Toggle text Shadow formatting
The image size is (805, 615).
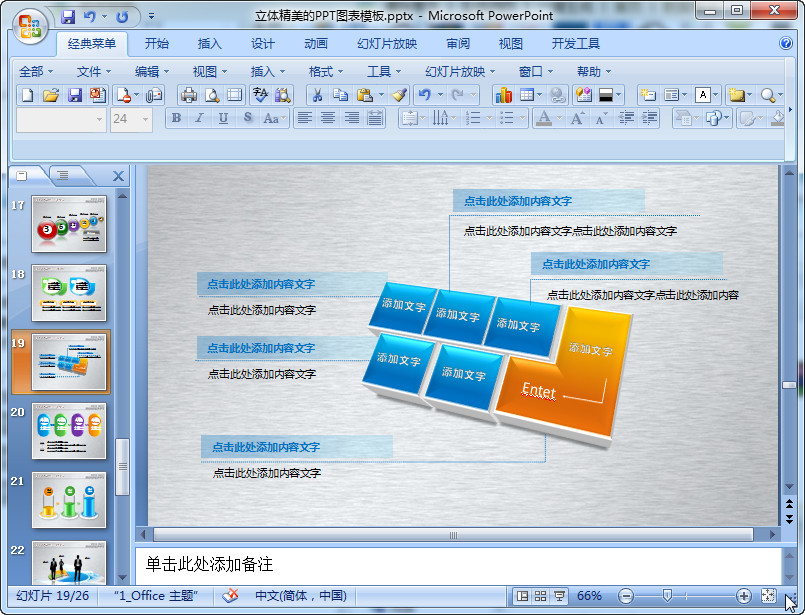pyautogui.click(x=247, y=119)
